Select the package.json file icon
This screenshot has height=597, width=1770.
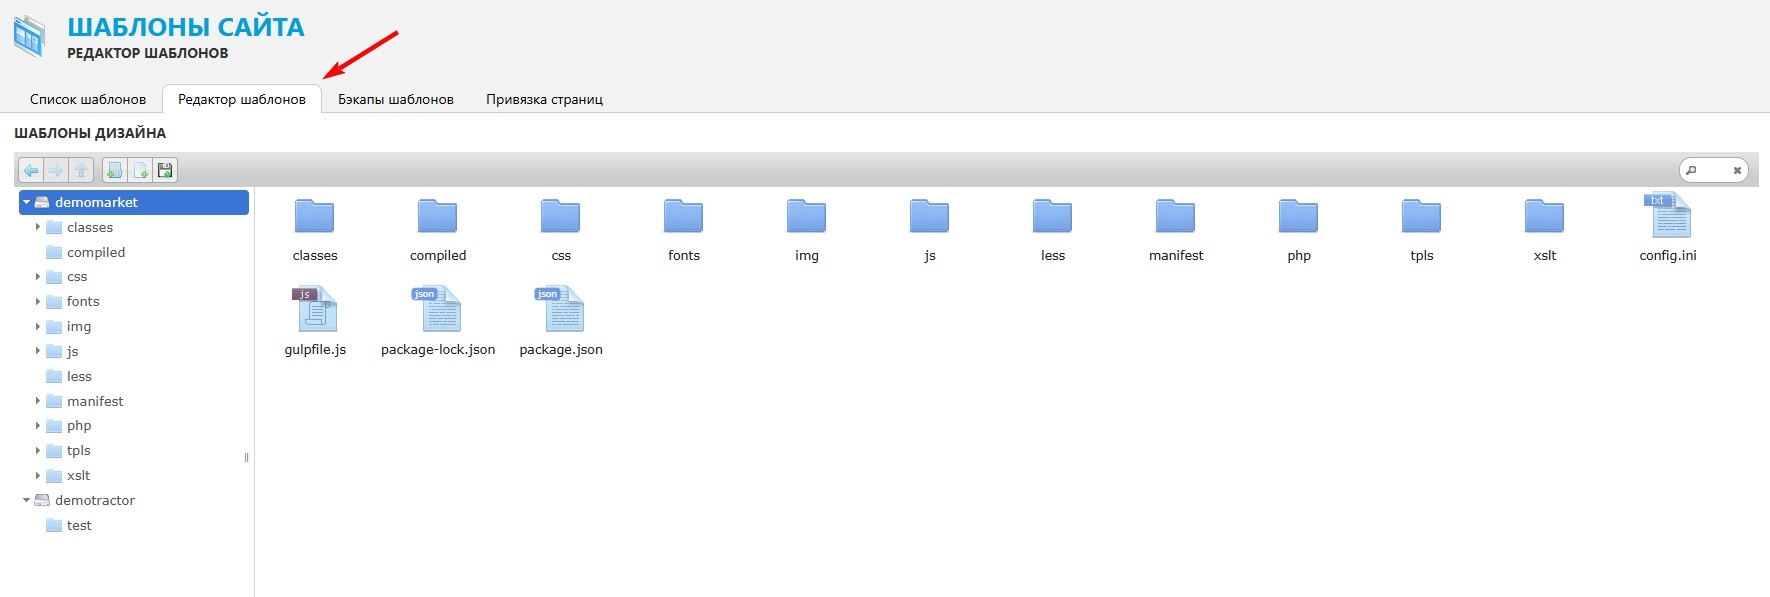560,309
